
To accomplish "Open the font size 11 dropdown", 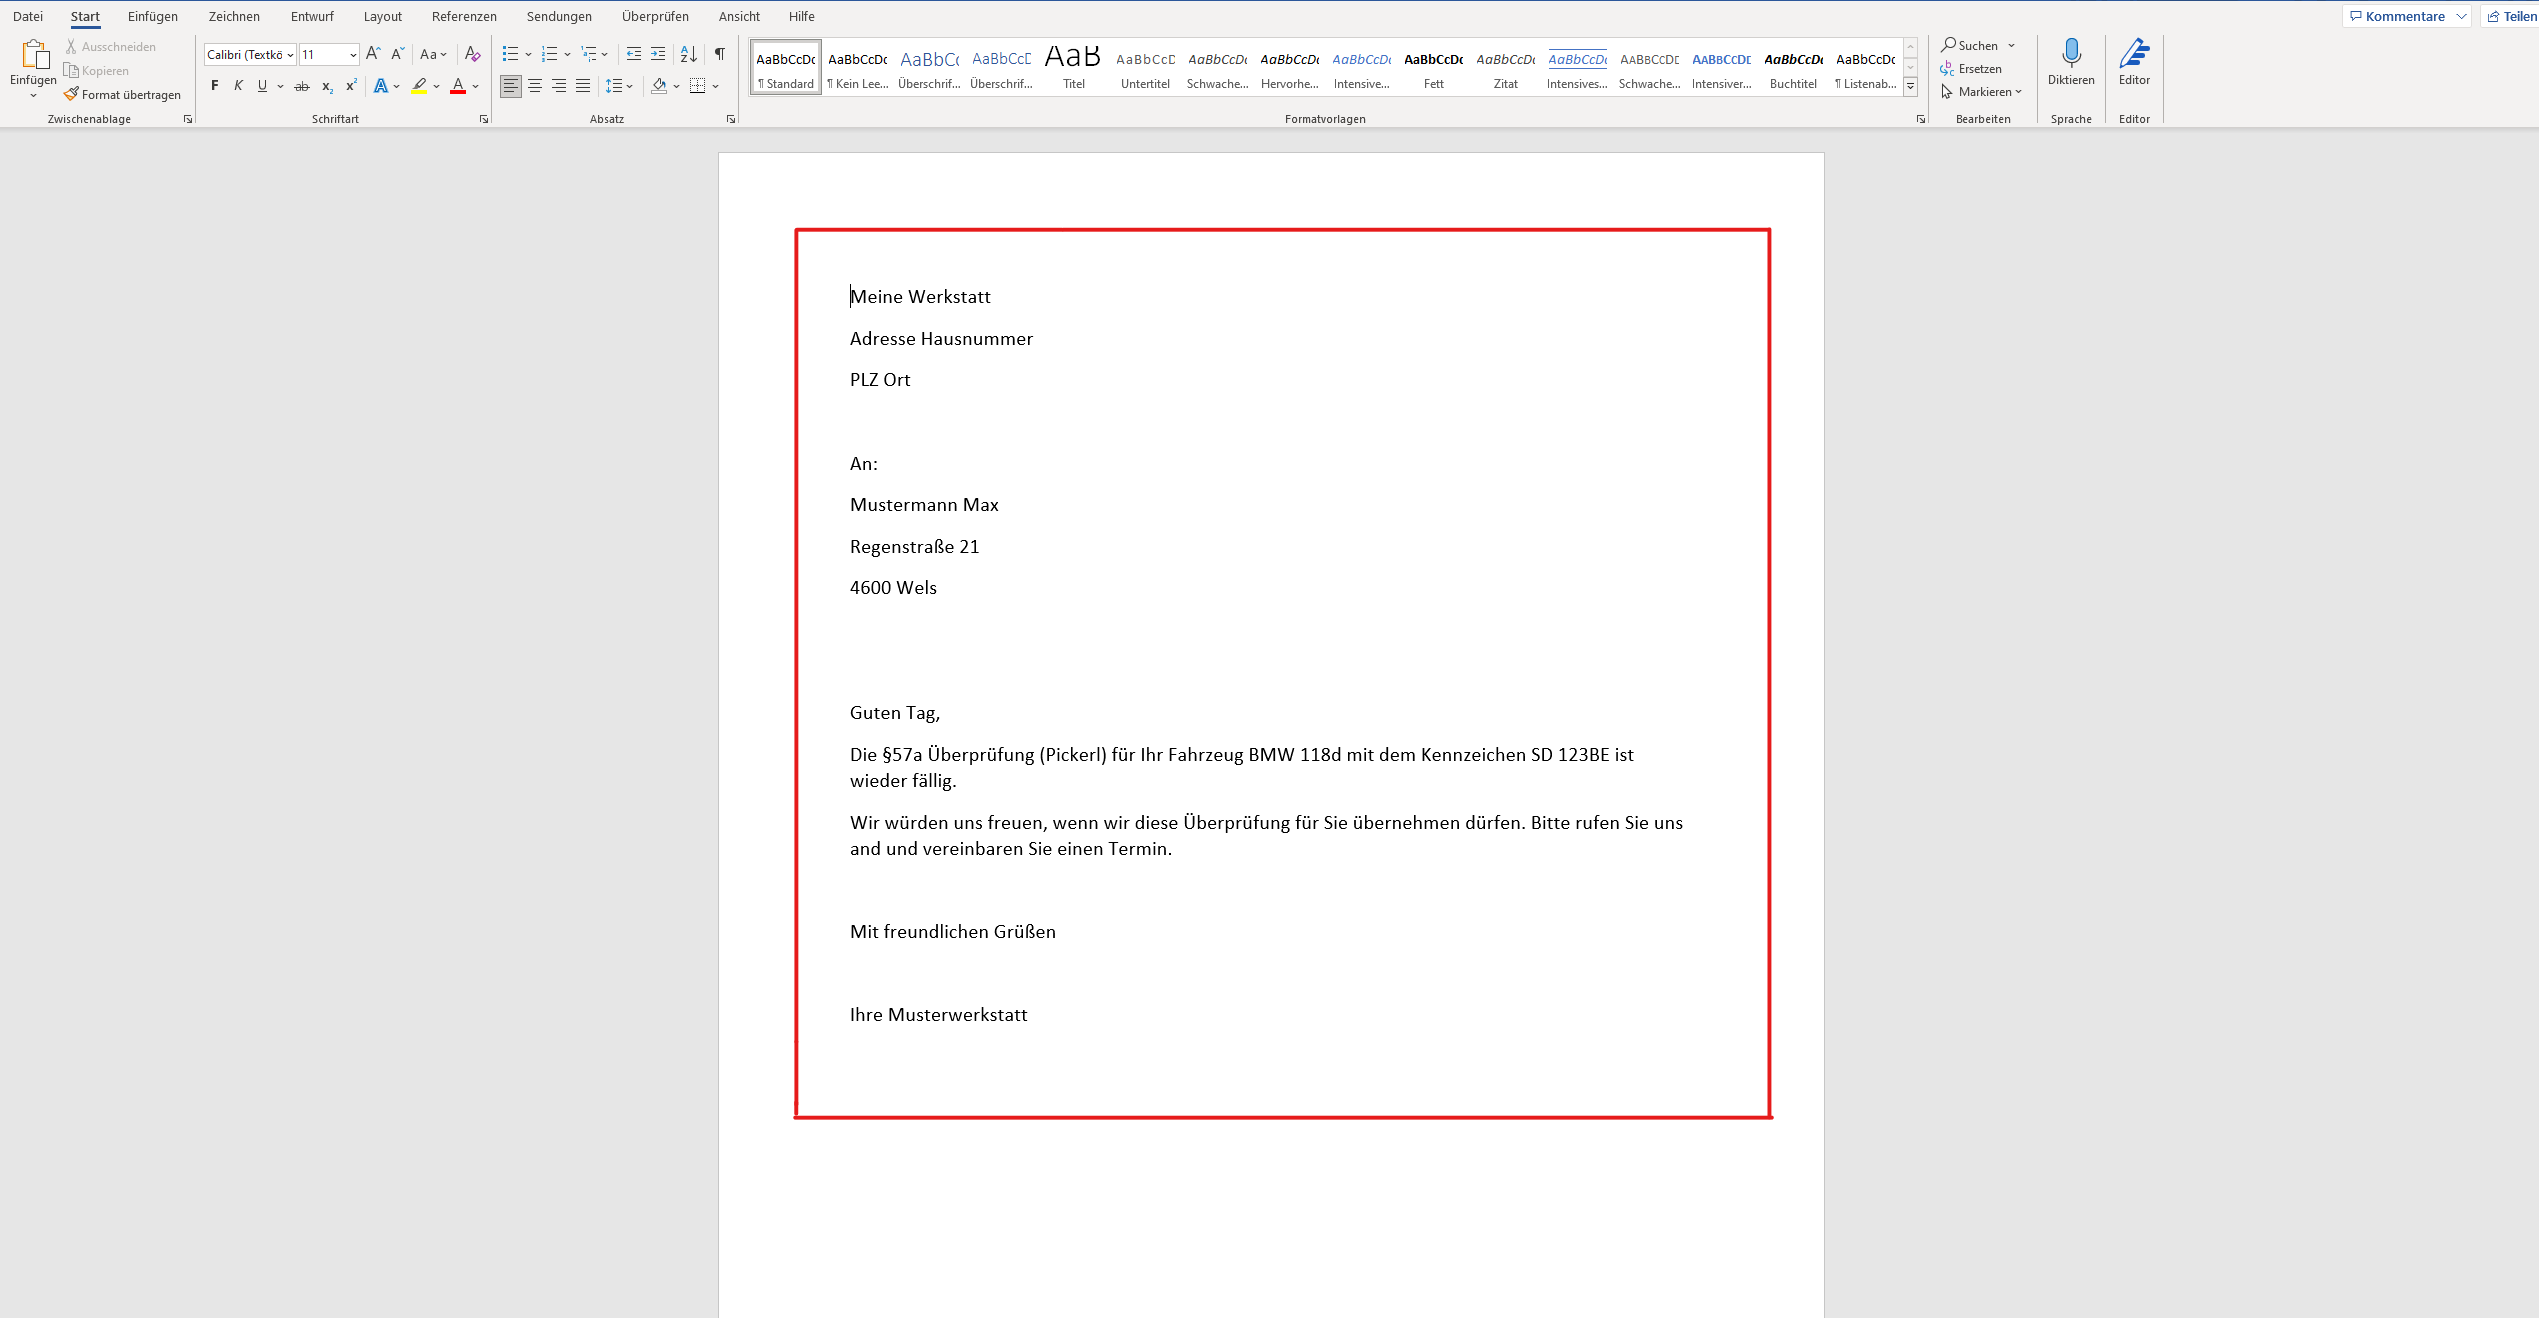I will pyautogui.click(x=353, y=55).
